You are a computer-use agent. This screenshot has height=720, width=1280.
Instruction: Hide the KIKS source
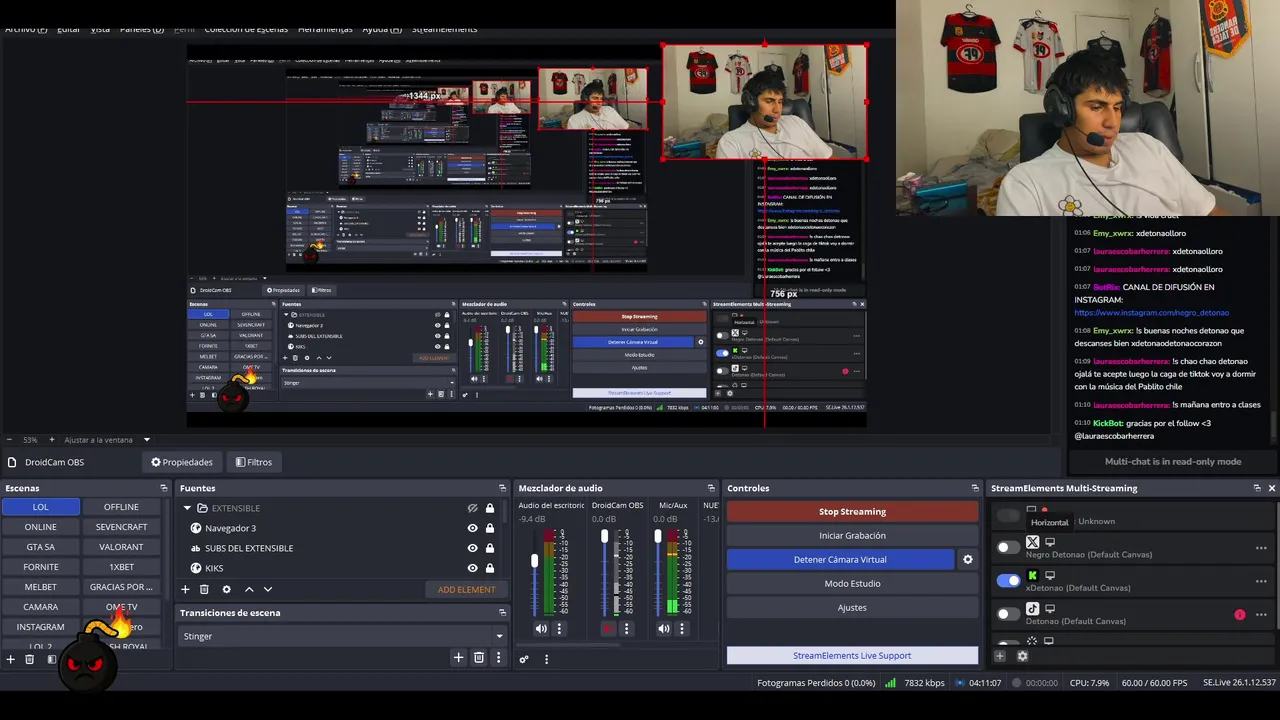click(473, 568)
